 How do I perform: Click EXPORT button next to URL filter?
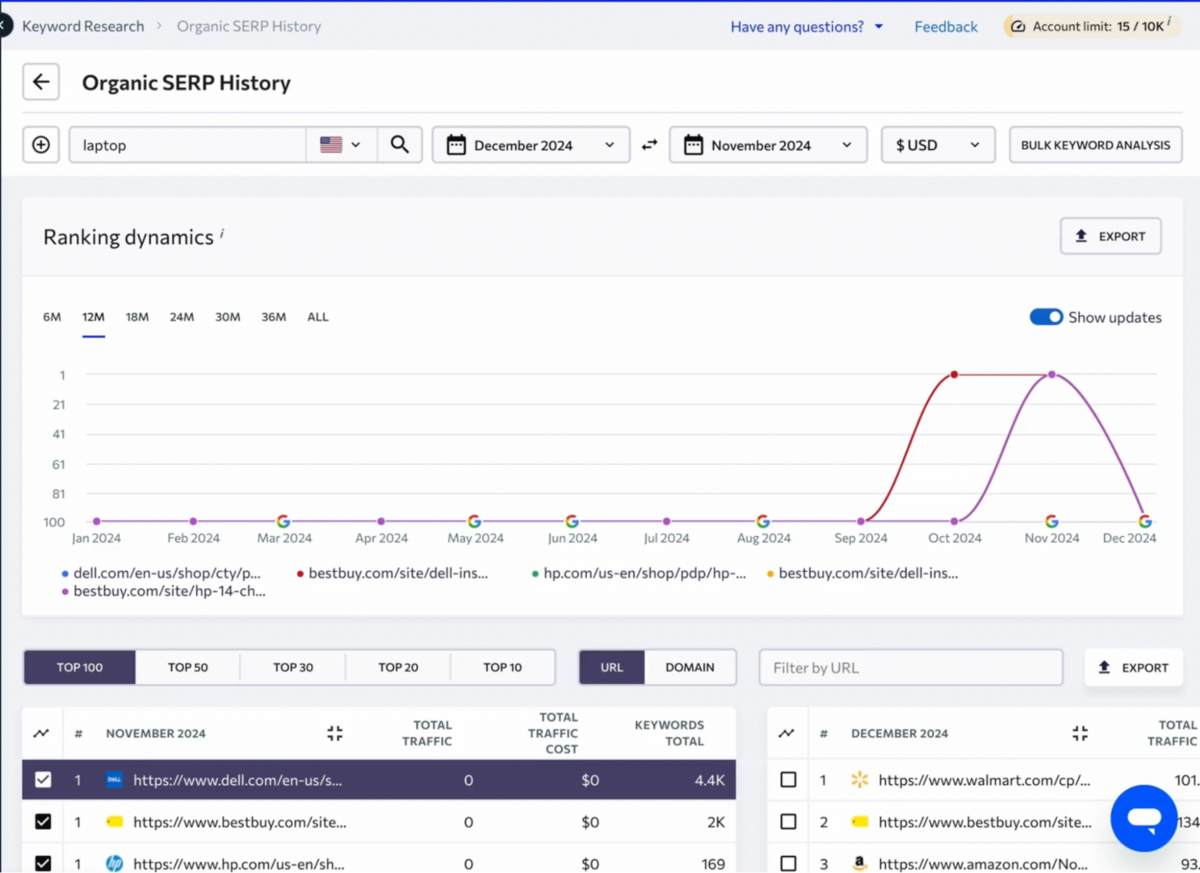1133,667
